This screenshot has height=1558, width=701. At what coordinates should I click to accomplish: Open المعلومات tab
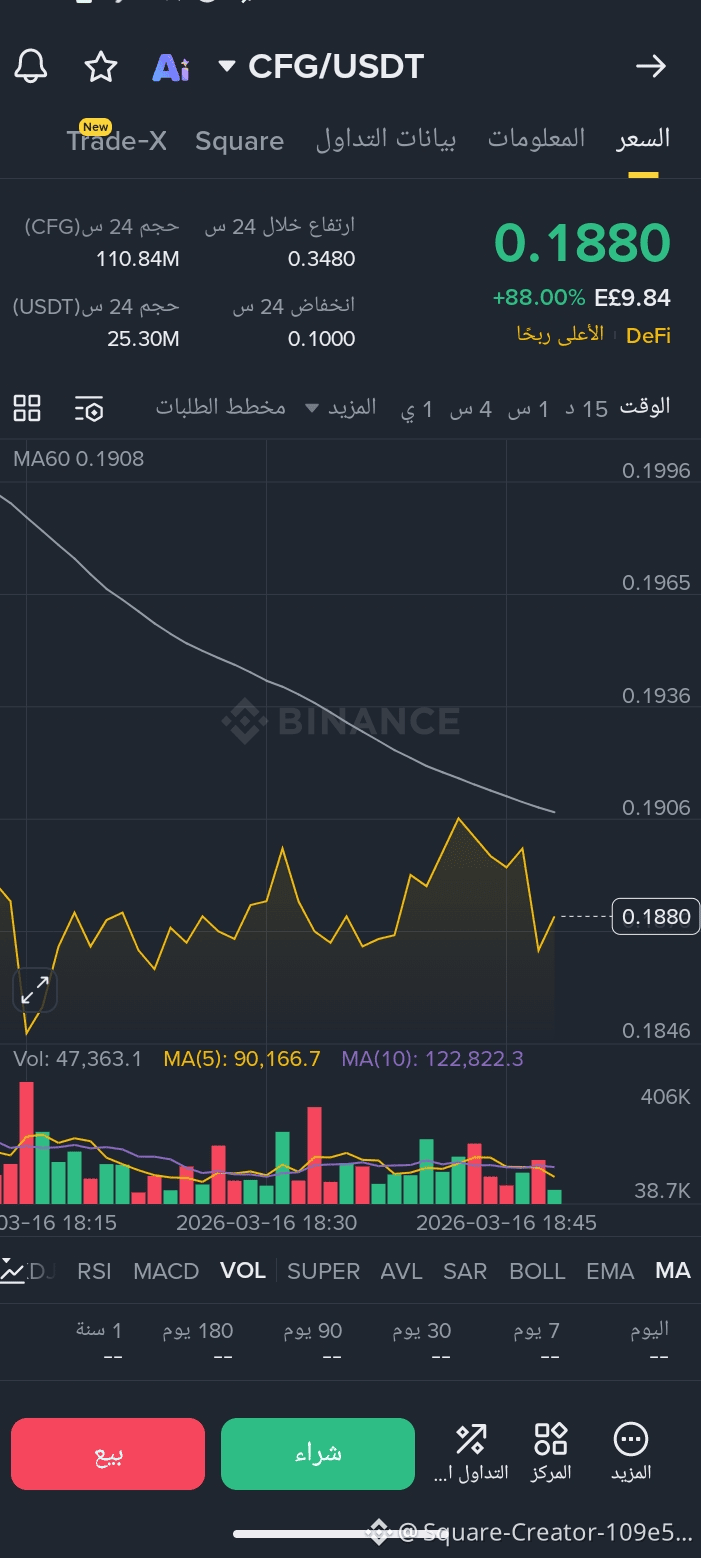[536, 139]
